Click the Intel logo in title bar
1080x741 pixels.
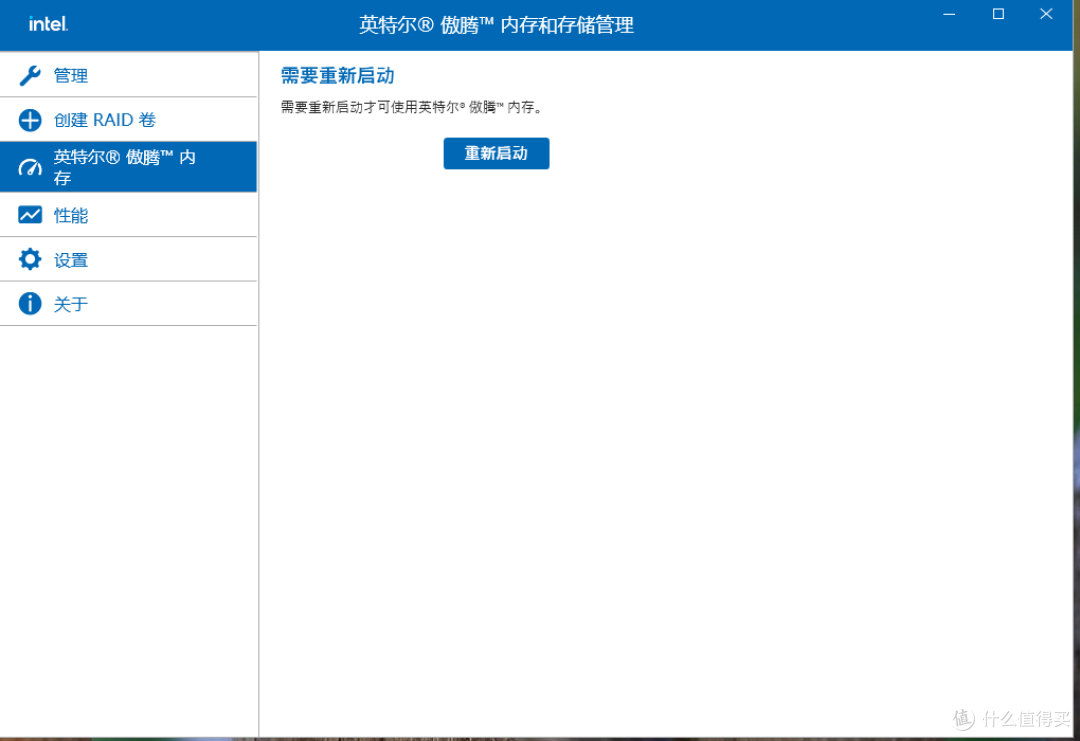[48, 24]
